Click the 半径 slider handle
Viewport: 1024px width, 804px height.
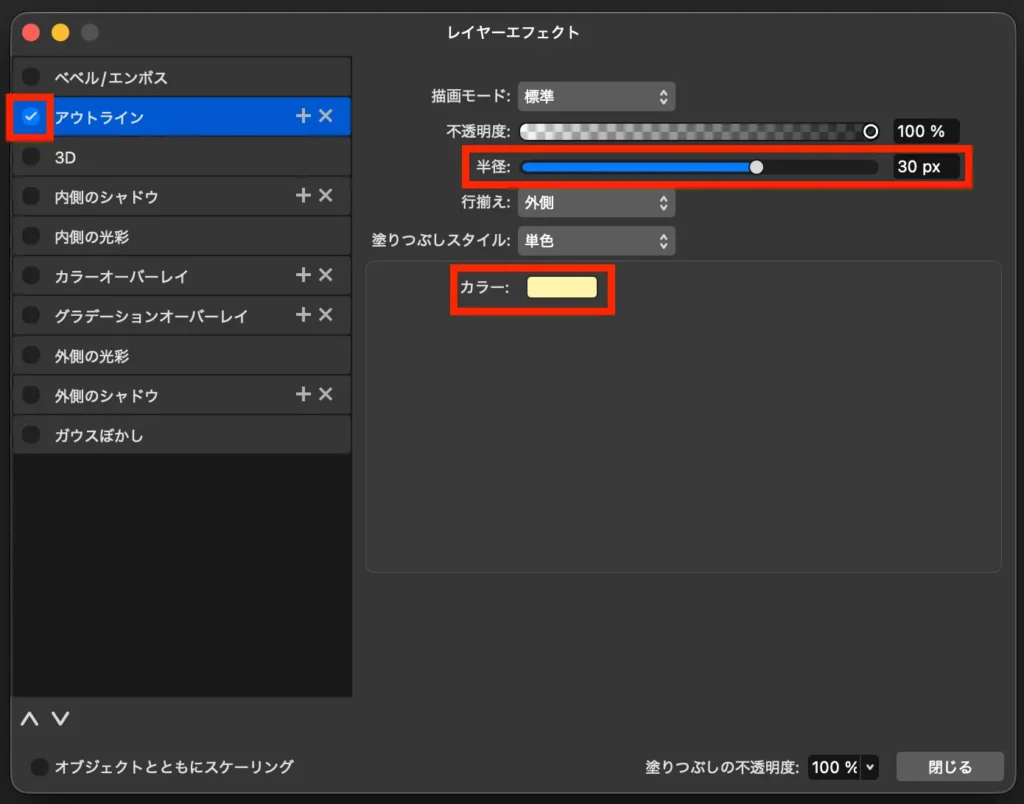pos(756,167)
